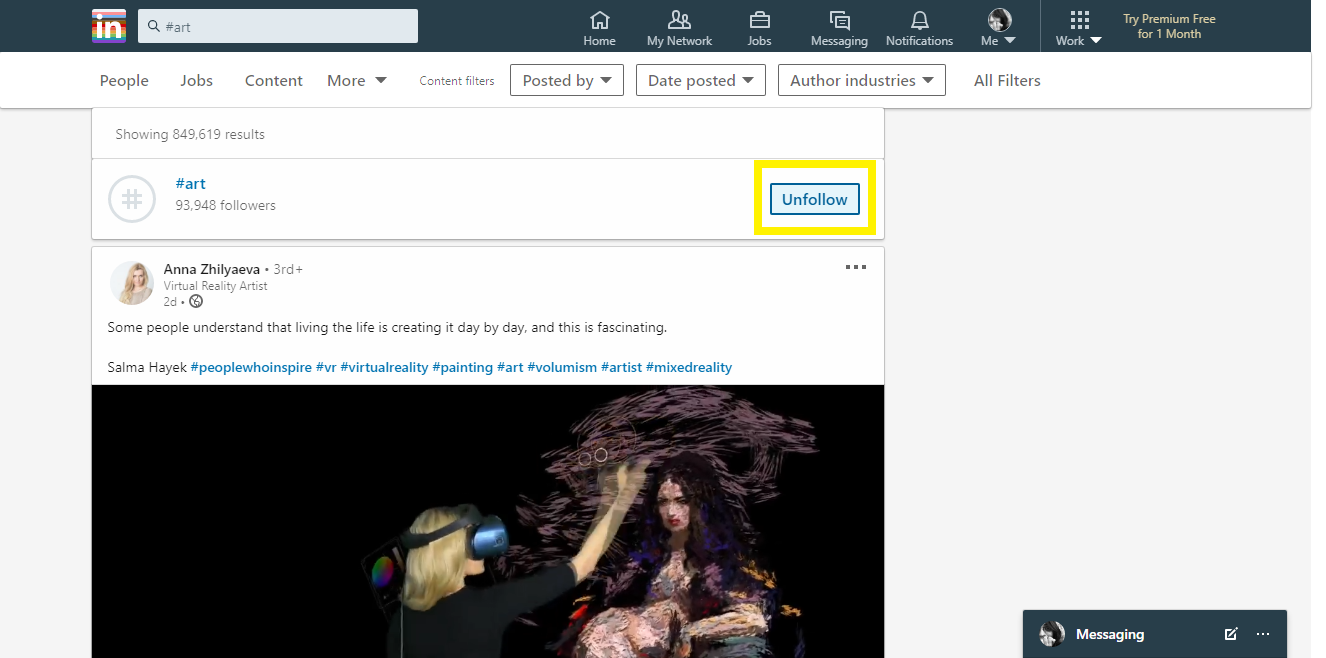
Task: Select the Jobs filter tab
Action: point(197,80)
